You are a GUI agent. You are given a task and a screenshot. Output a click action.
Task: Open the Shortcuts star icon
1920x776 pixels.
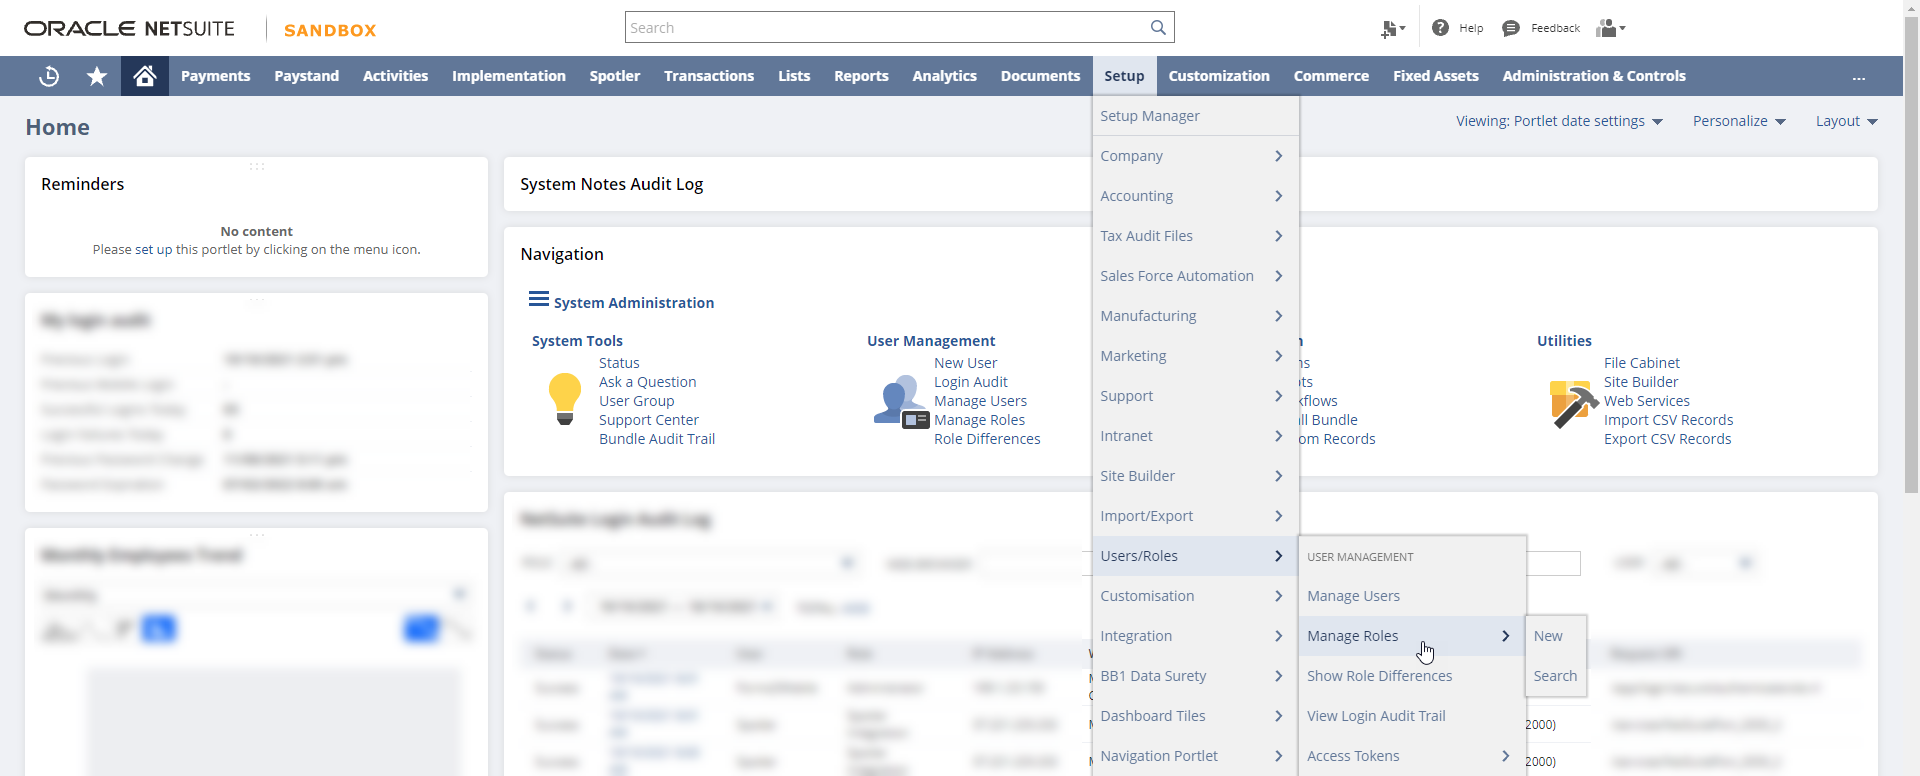(x=97, y=76)
